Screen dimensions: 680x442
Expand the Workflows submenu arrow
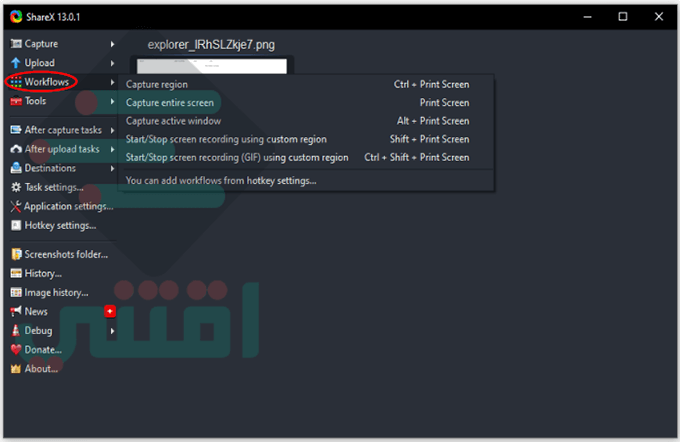click(112, 82)
